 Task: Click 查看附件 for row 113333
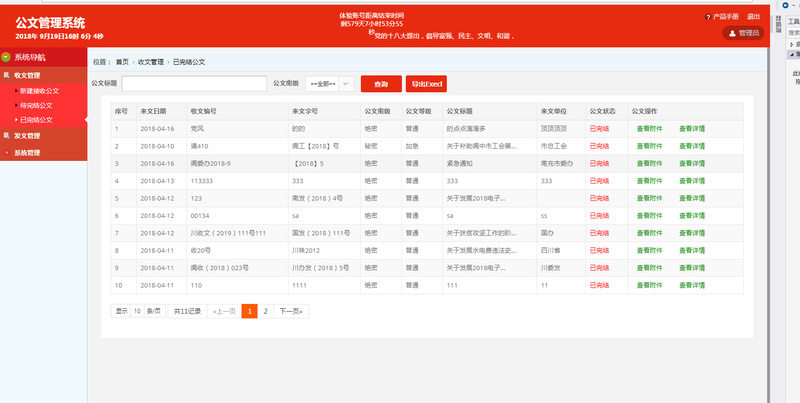click(649, 181)
